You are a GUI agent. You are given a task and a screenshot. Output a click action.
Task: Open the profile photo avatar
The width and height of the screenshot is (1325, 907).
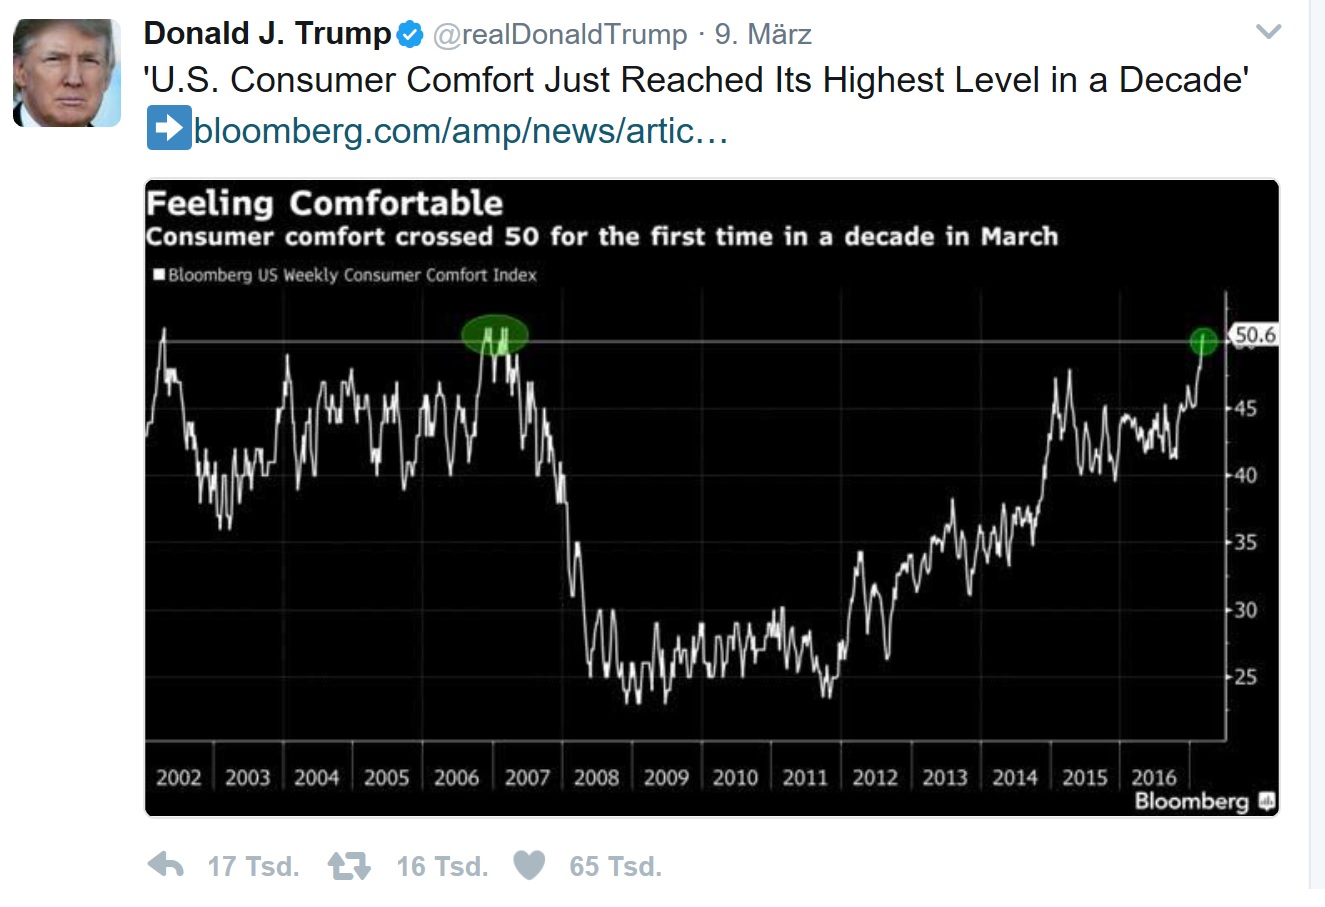(x=66, y=73)
